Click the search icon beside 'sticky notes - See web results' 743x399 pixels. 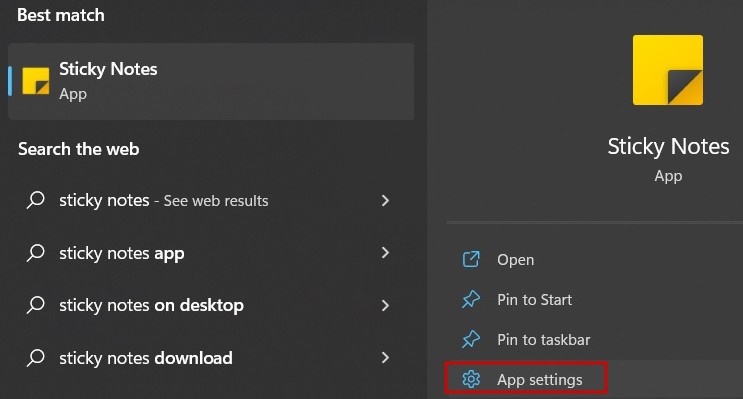pos(36,200)
